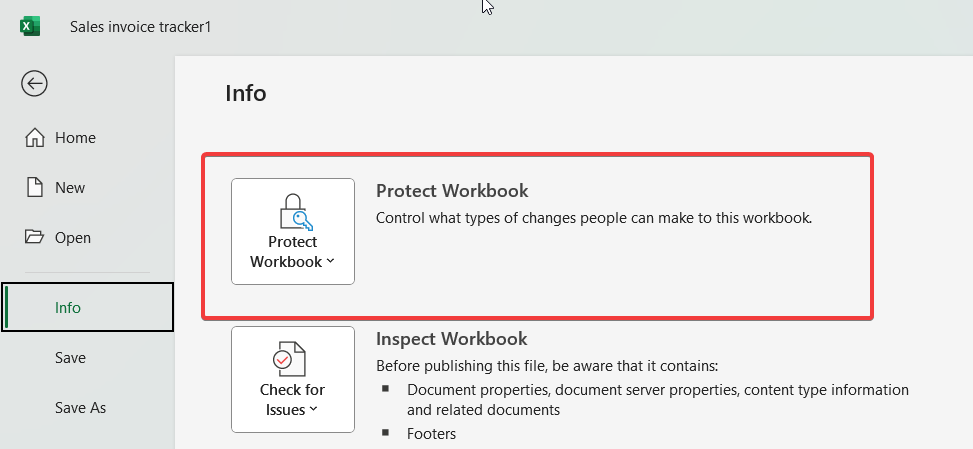The width and height of the screenshot is (973, 449).
Task: Click the padlock and key icon
Action: [x=295, y=212]
